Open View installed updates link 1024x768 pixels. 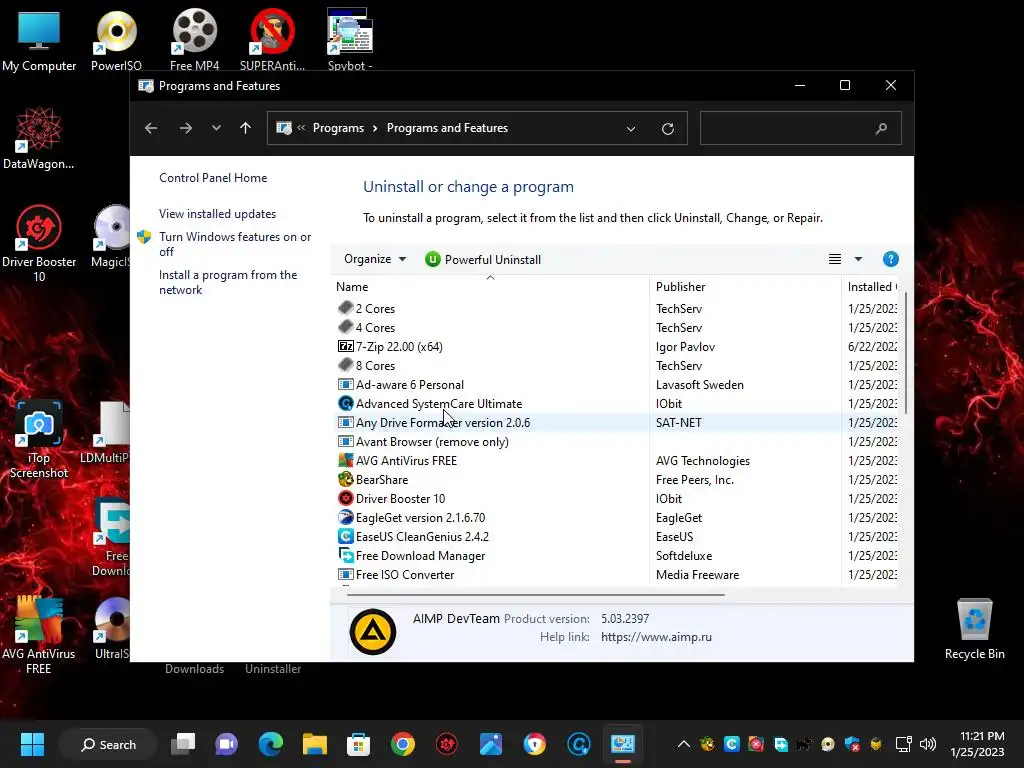[x=217, y=214]
